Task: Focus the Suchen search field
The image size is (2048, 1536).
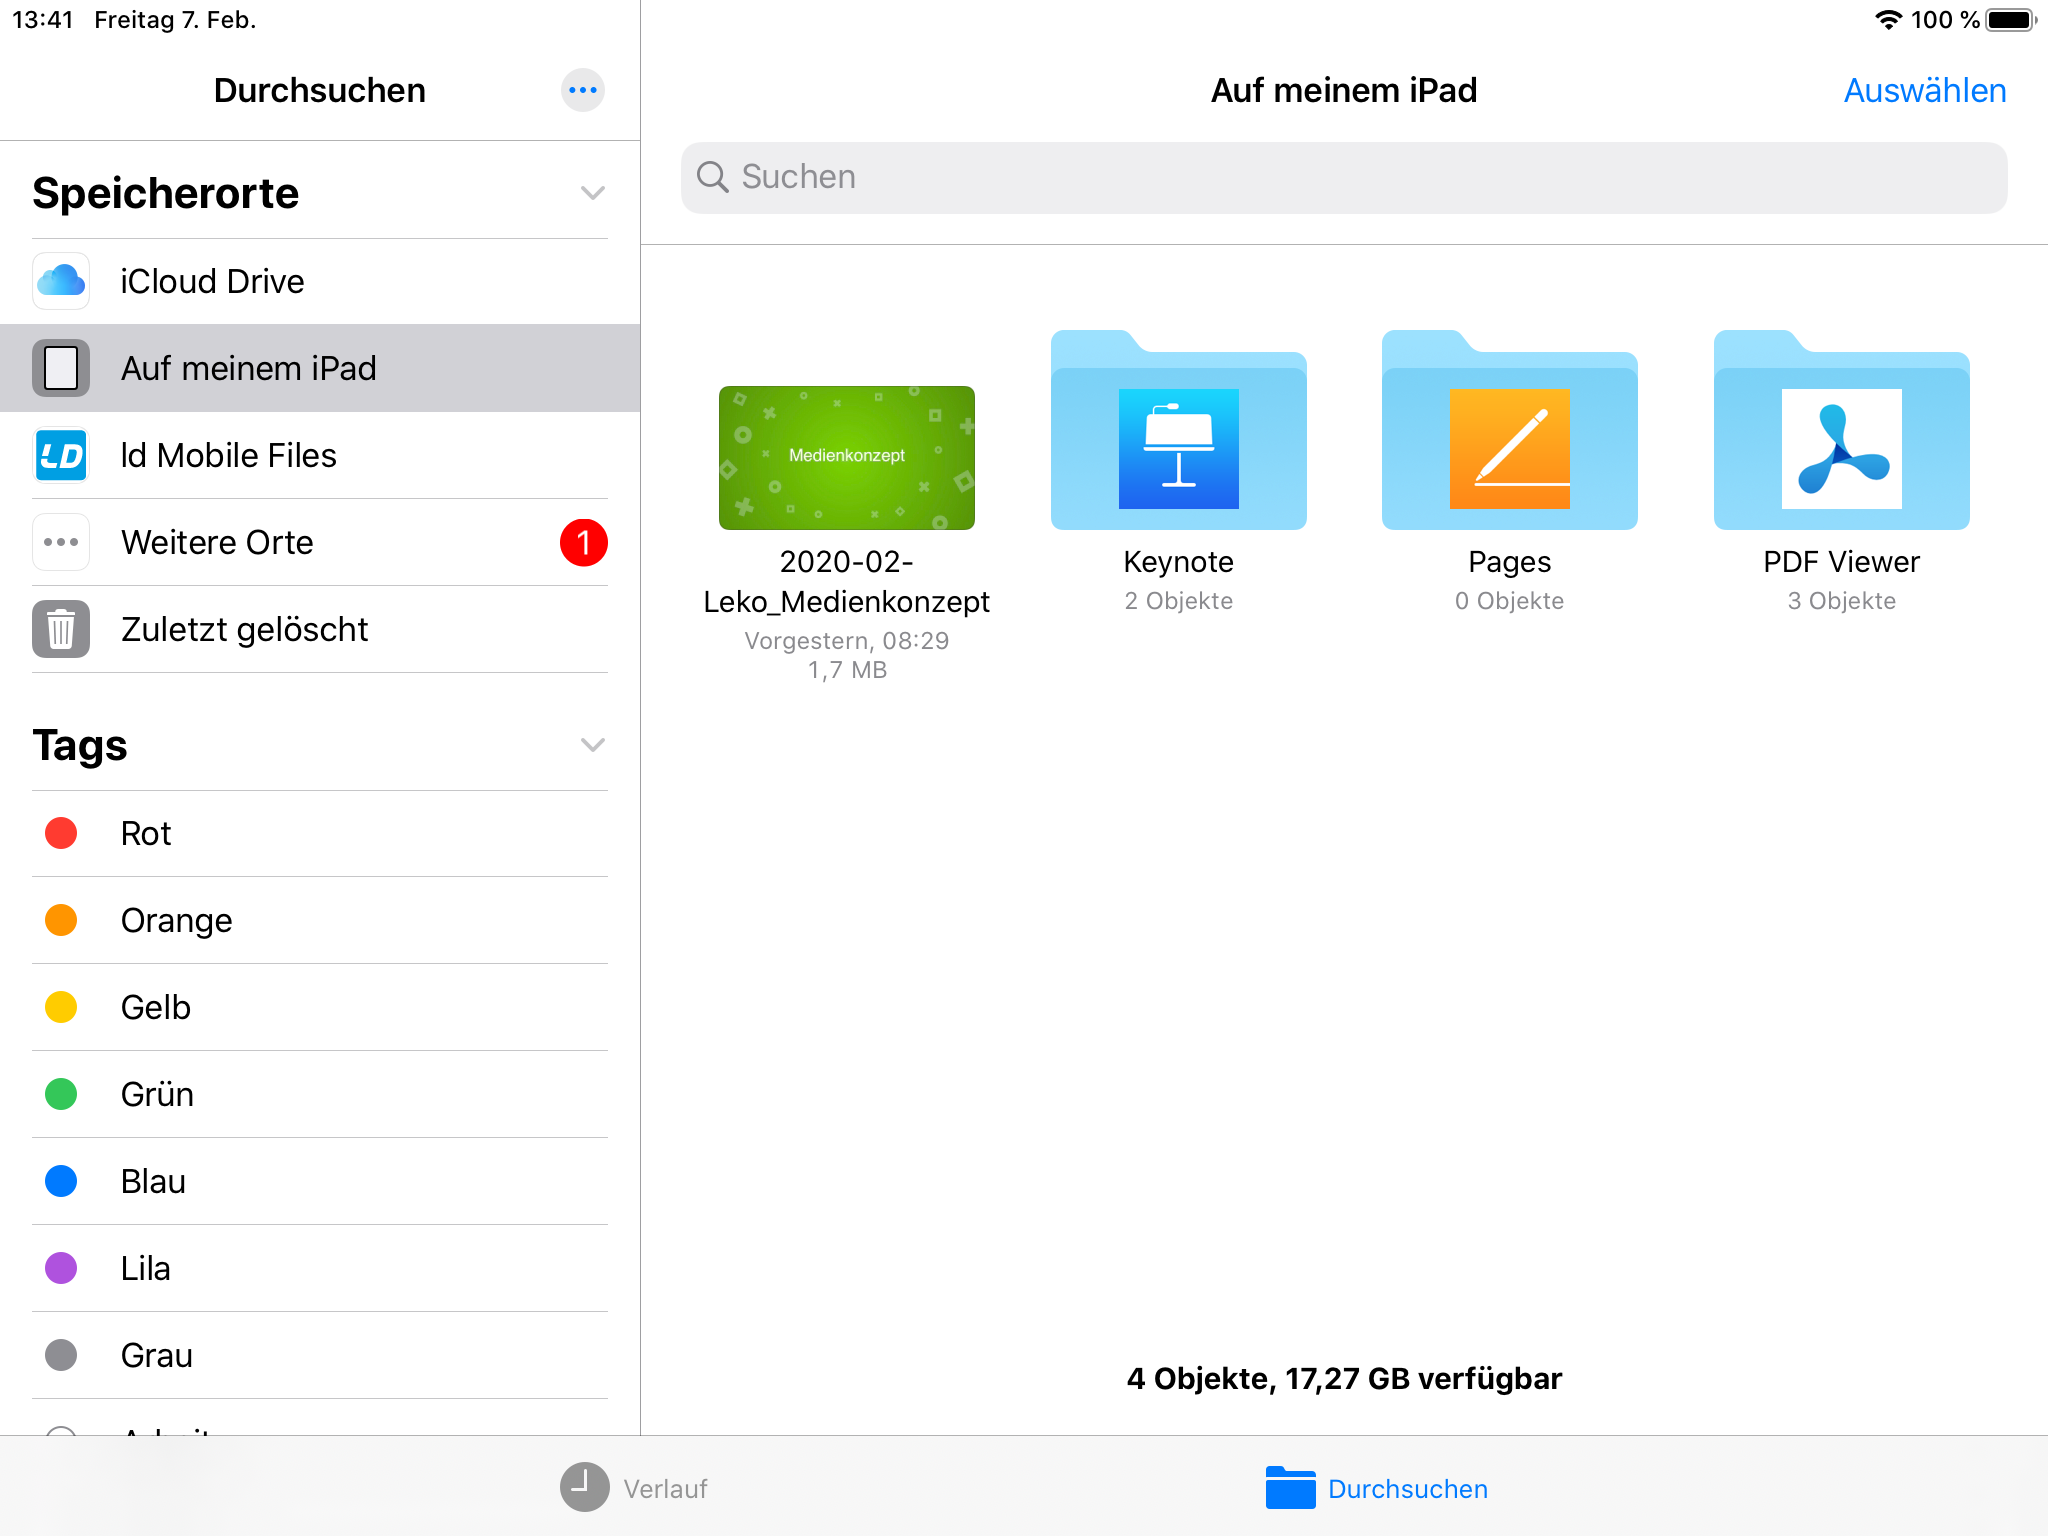Action: point(1343,177)
